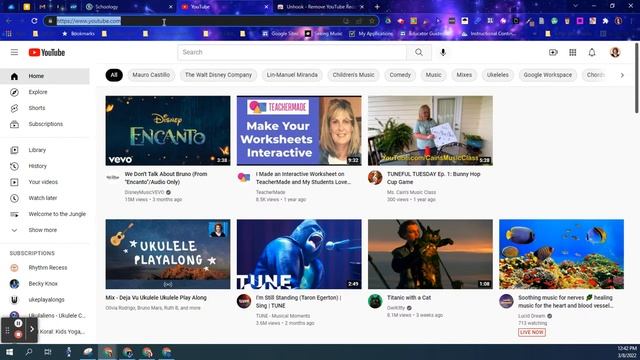
Task: Click the search magnifier button
Action: coord(419,52)
